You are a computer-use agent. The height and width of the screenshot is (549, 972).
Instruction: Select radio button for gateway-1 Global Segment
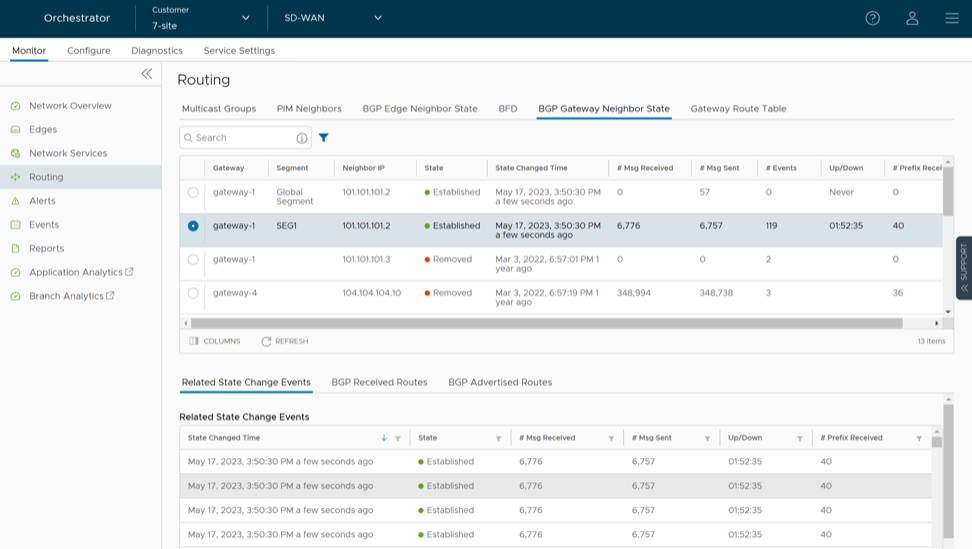(x=193, y=192)
